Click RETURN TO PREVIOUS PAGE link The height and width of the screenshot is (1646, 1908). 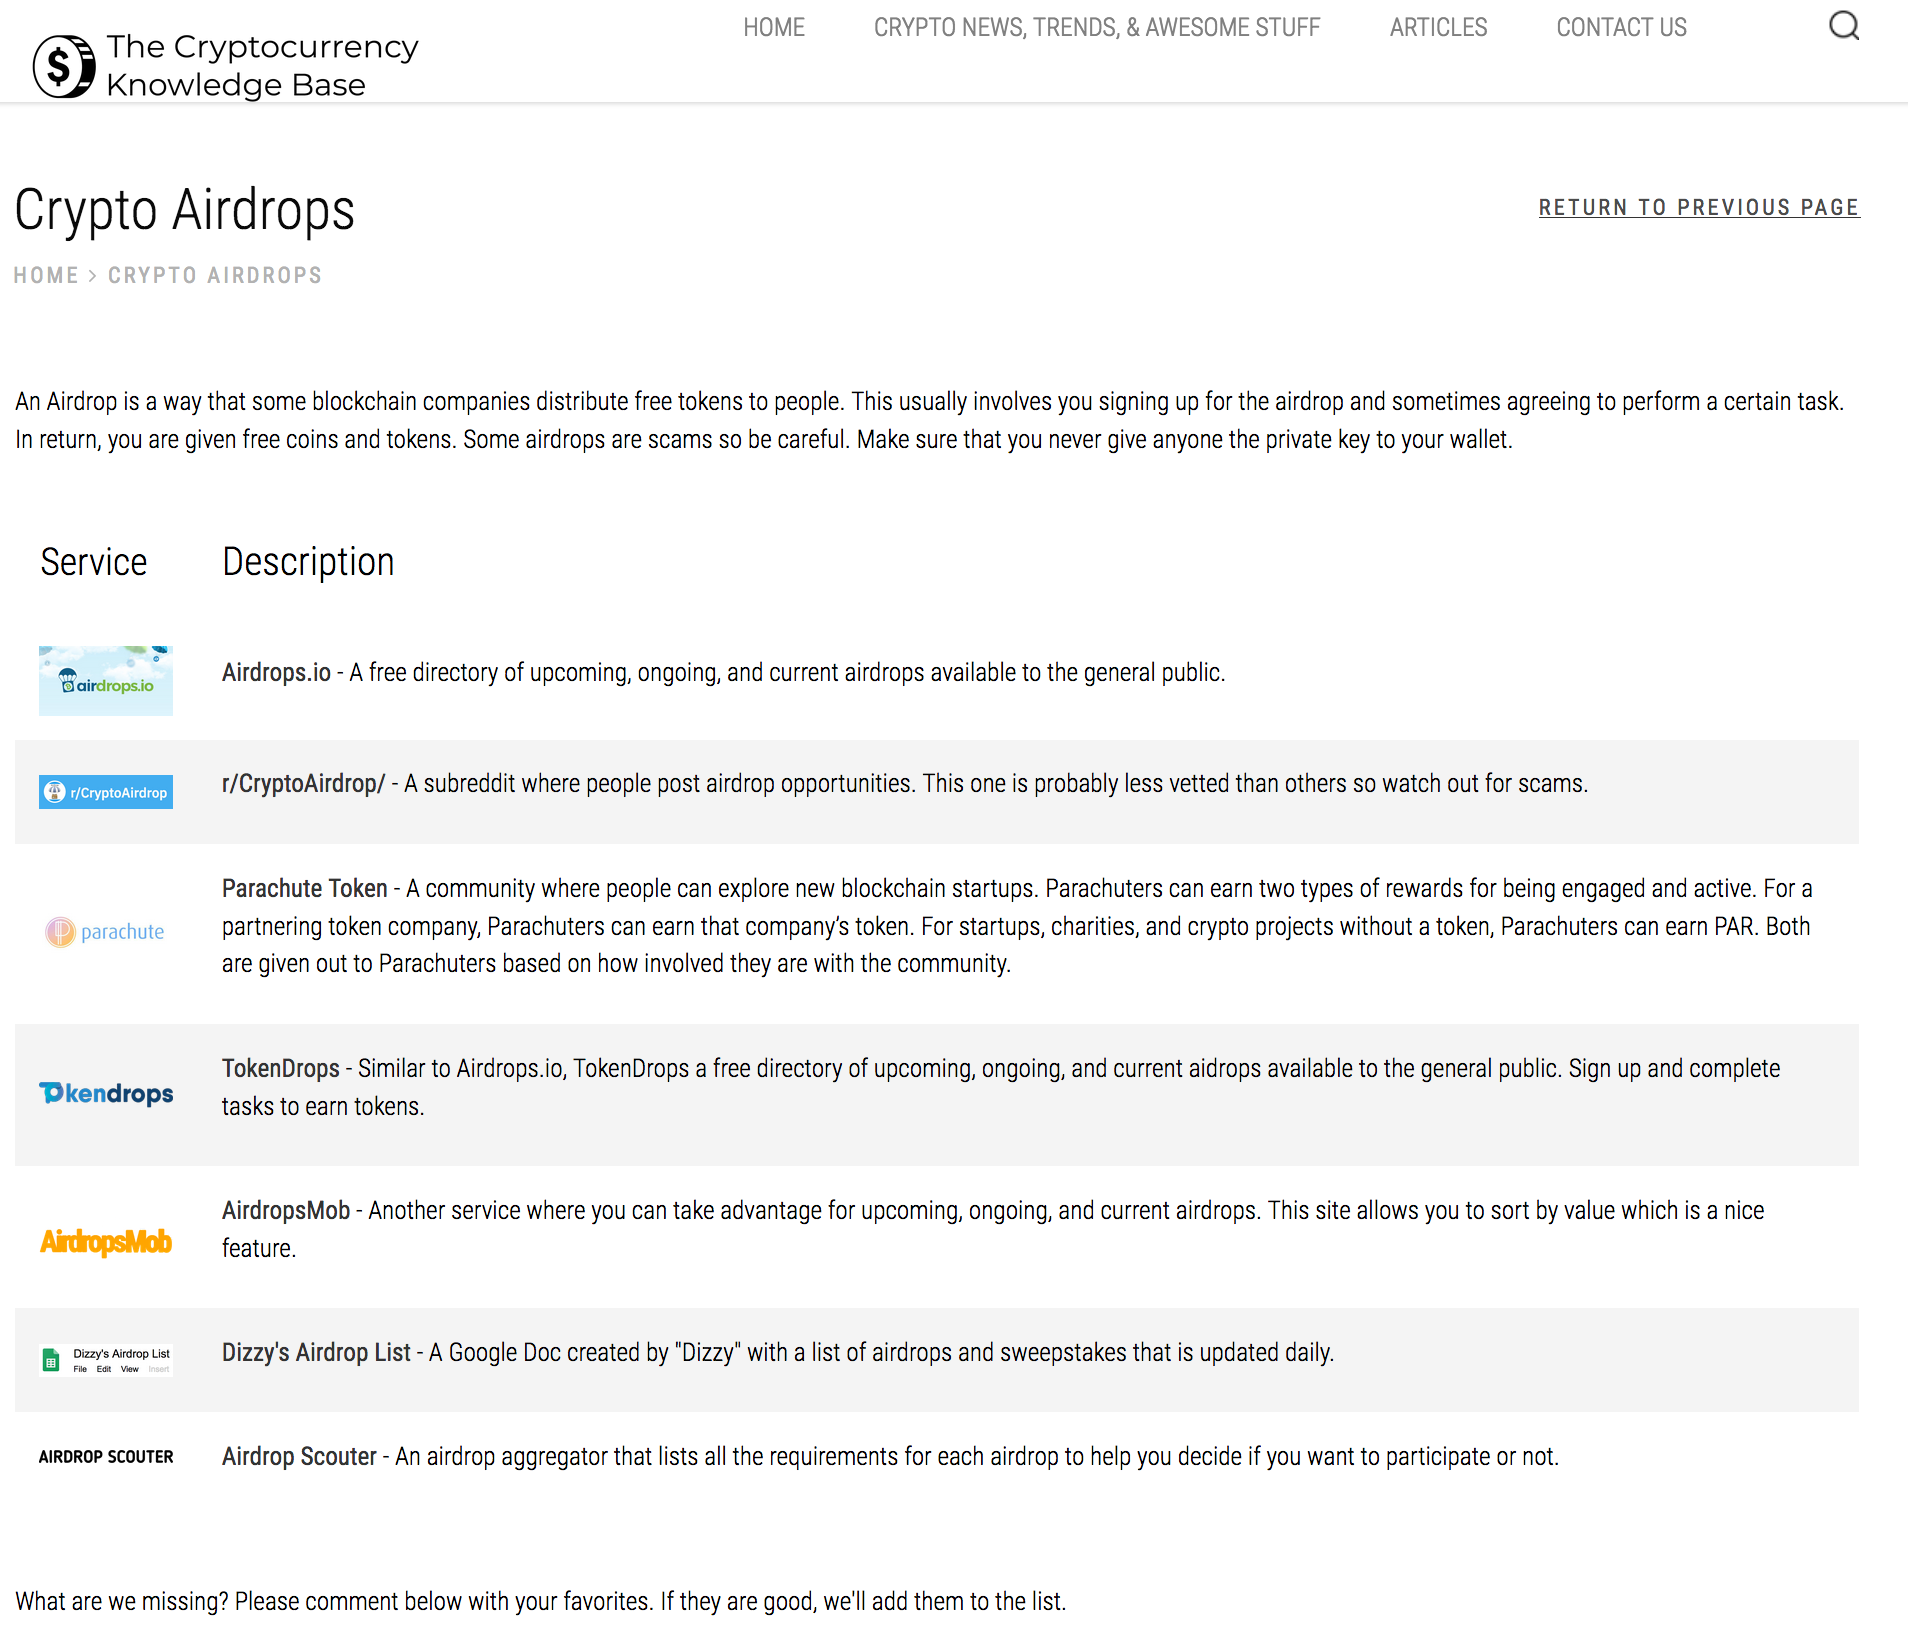(1698, 207)
